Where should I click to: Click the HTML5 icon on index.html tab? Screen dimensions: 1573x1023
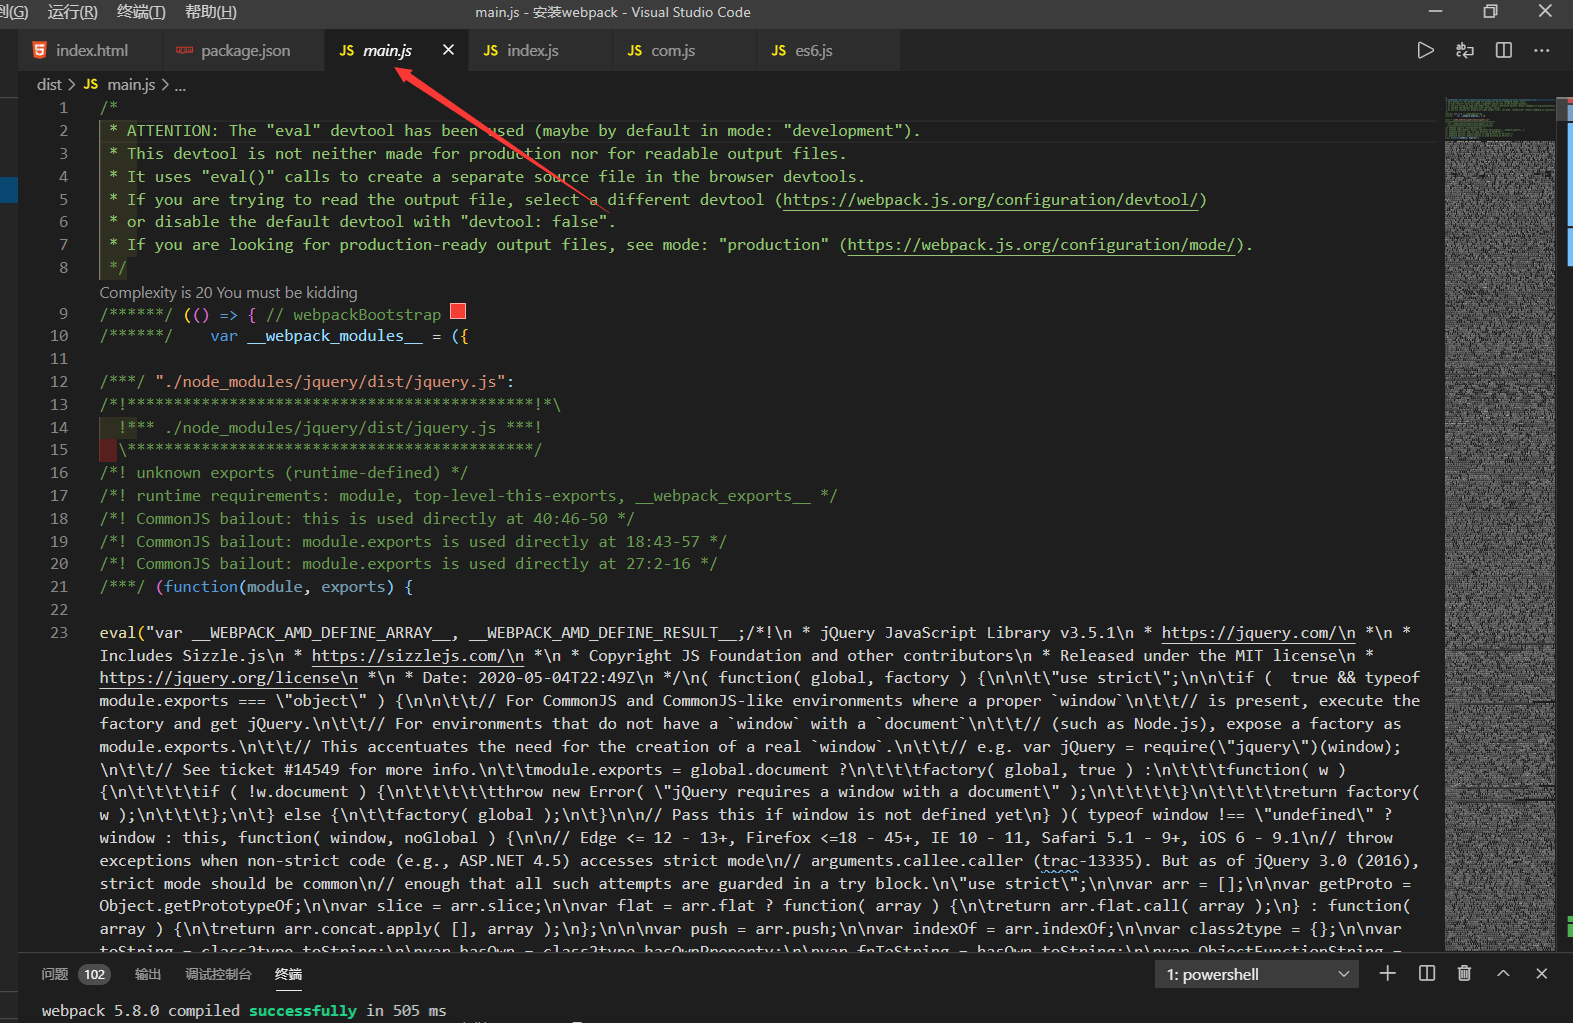pos(40,50)
